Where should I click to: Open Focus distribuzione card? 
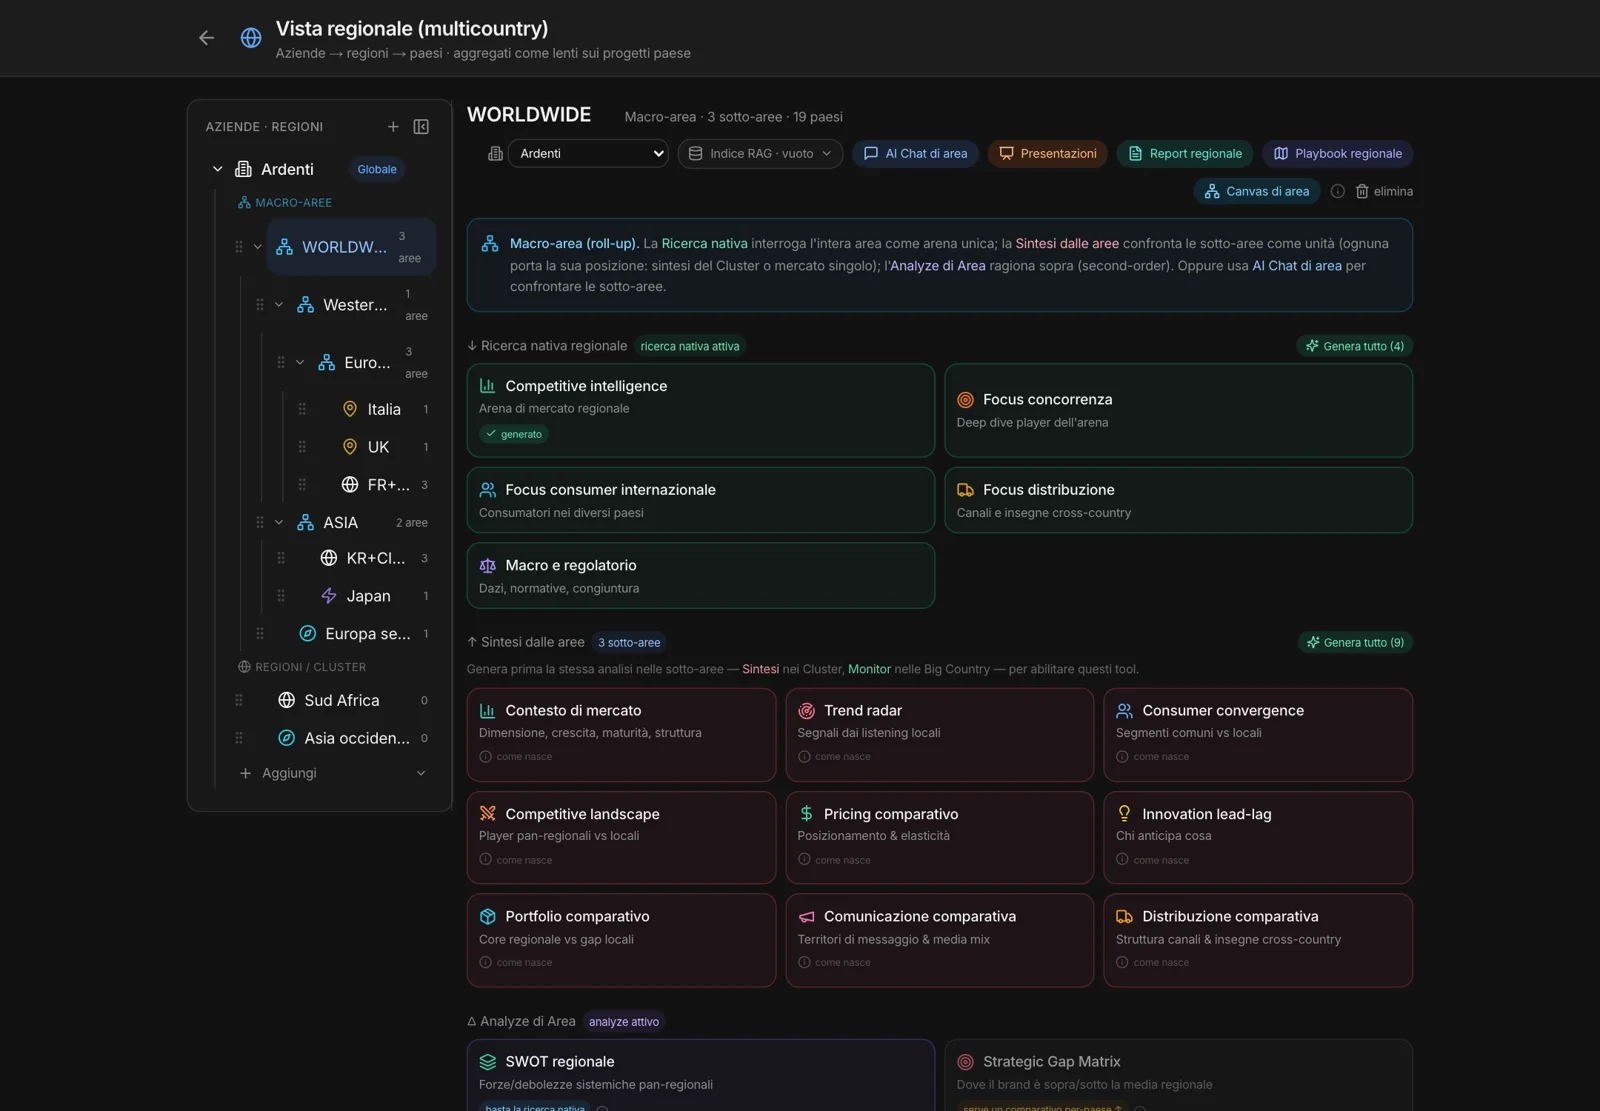pos(1178,500)
